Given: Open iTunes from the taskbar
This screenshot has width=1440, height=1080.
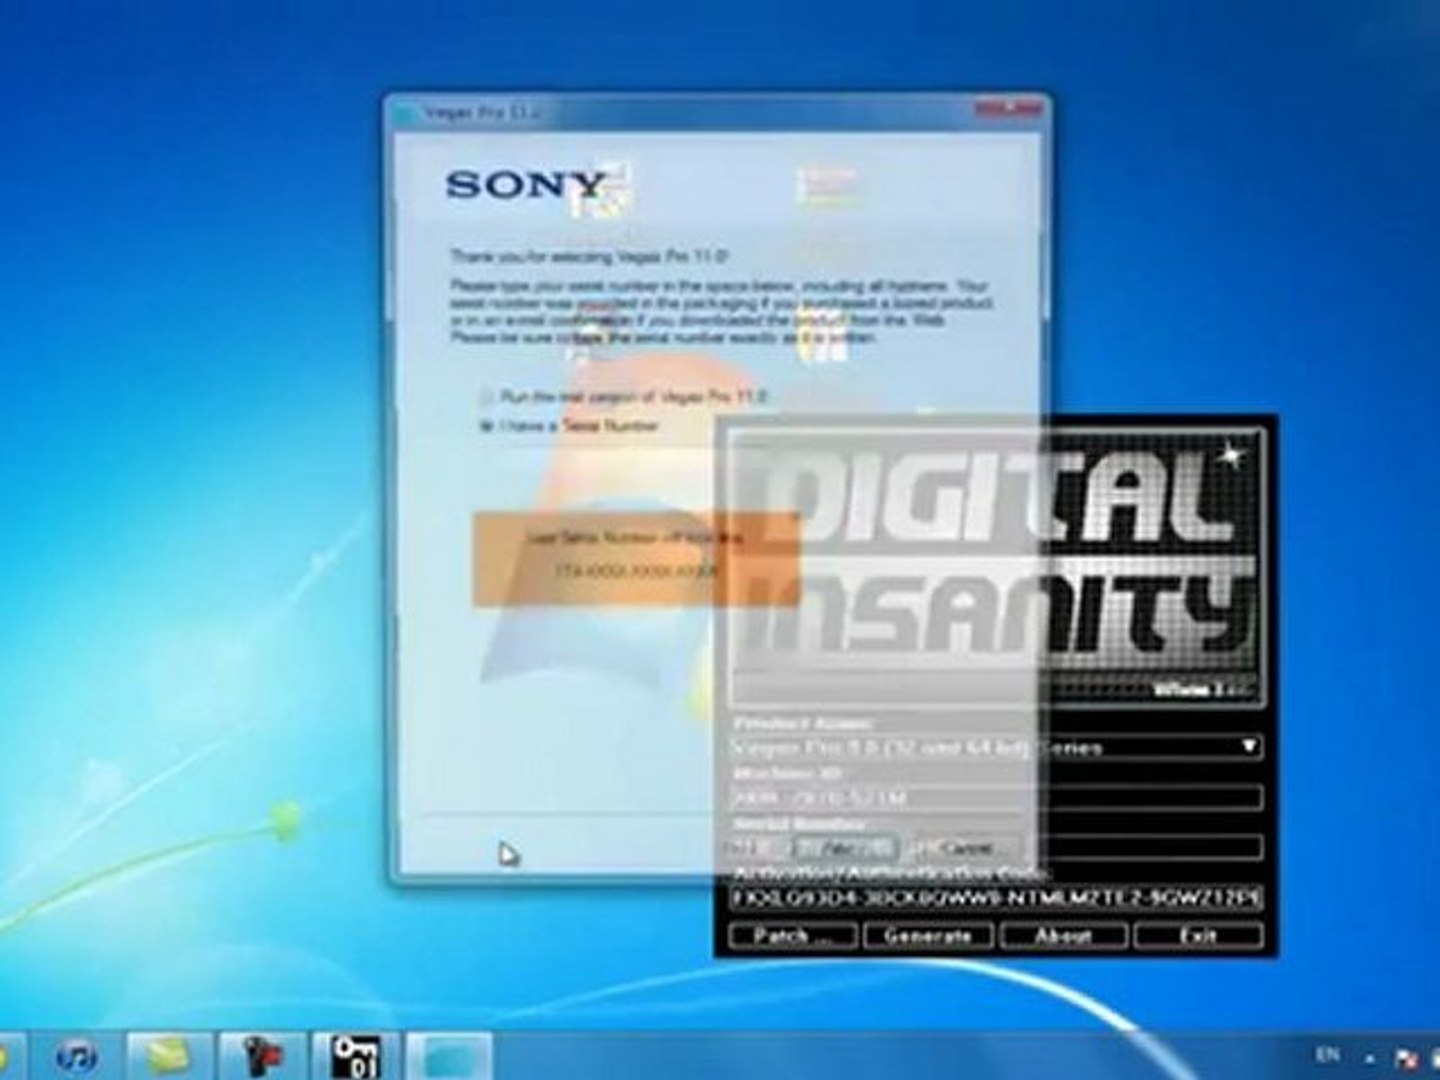Looking at the screenshot, I should pos(77,1056).
